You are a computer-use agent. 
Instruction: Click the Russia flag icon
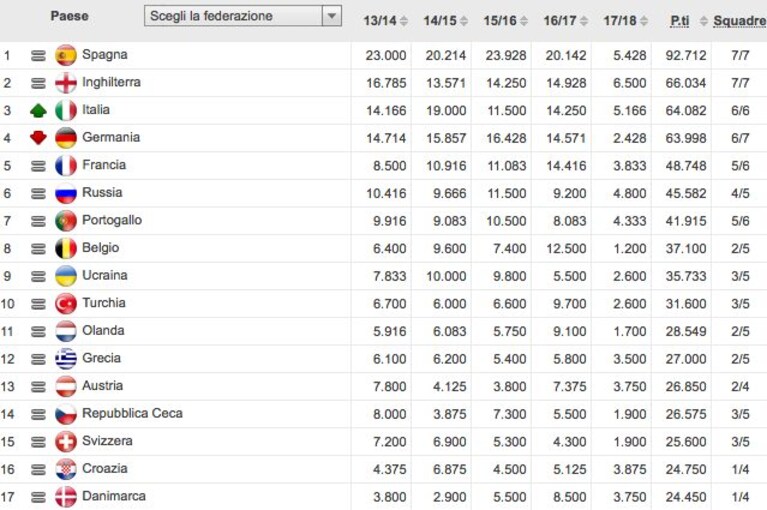(x=66, y=193)
